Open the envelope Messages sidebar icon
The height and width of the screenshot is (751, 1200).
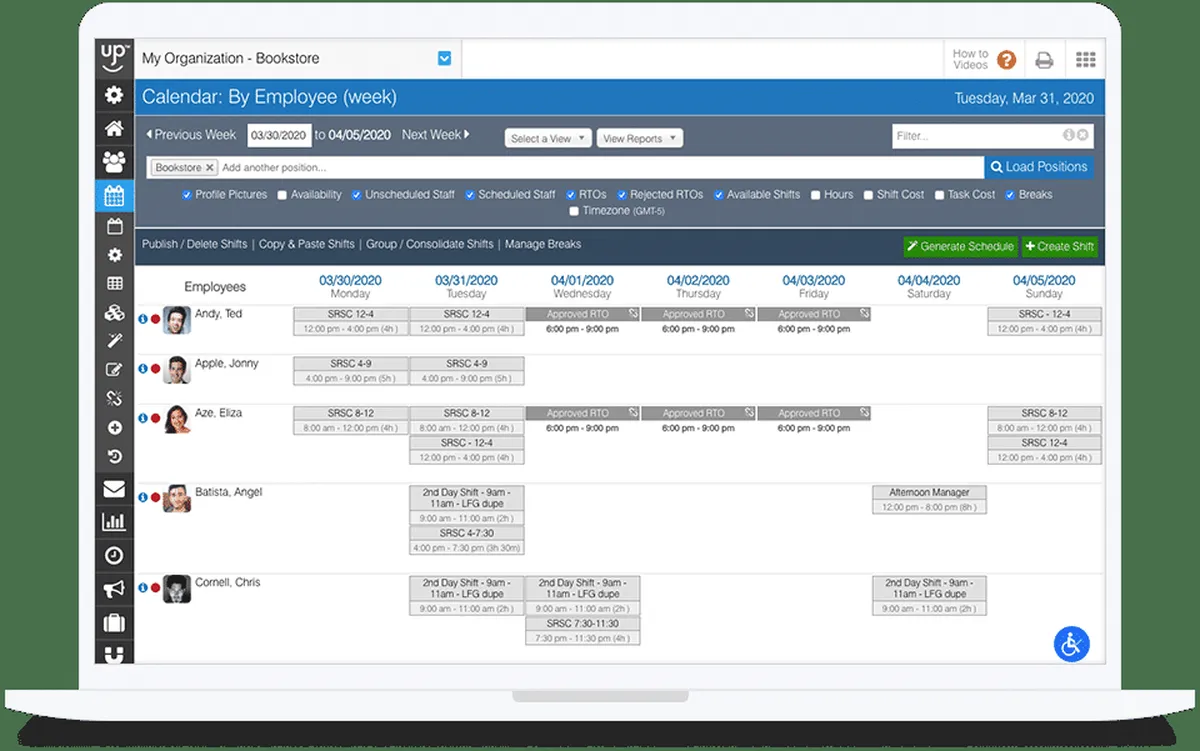(x=114, y=489)
